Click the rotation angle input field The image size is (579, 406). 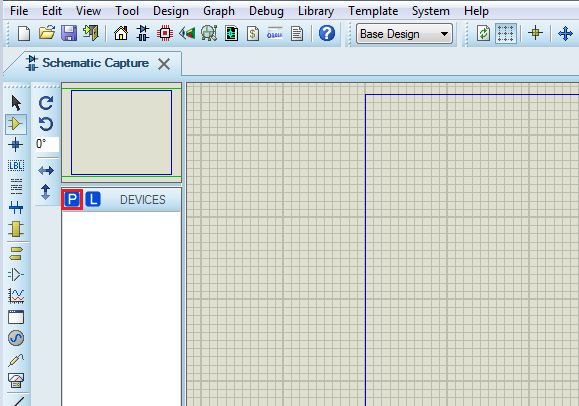tap(47, 144)
